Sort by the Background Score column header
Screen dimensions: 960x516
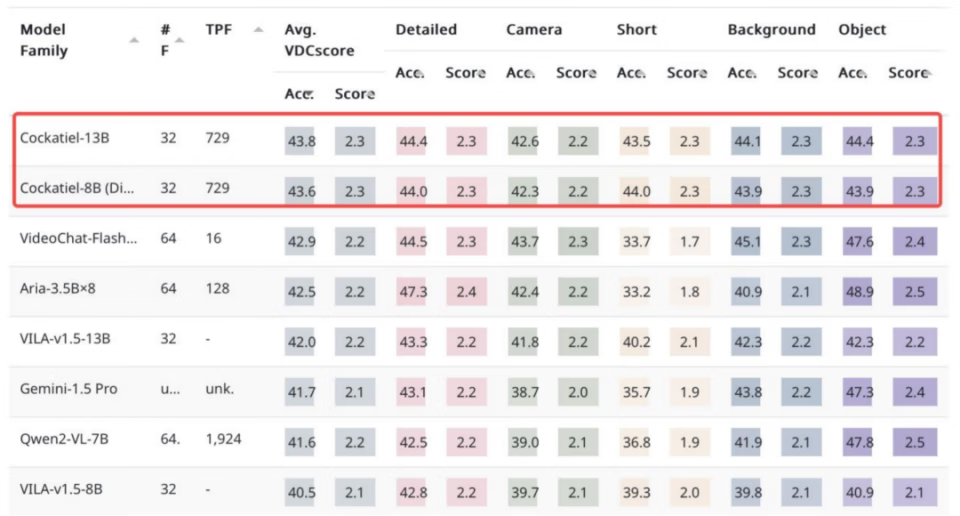pos(798,73)
